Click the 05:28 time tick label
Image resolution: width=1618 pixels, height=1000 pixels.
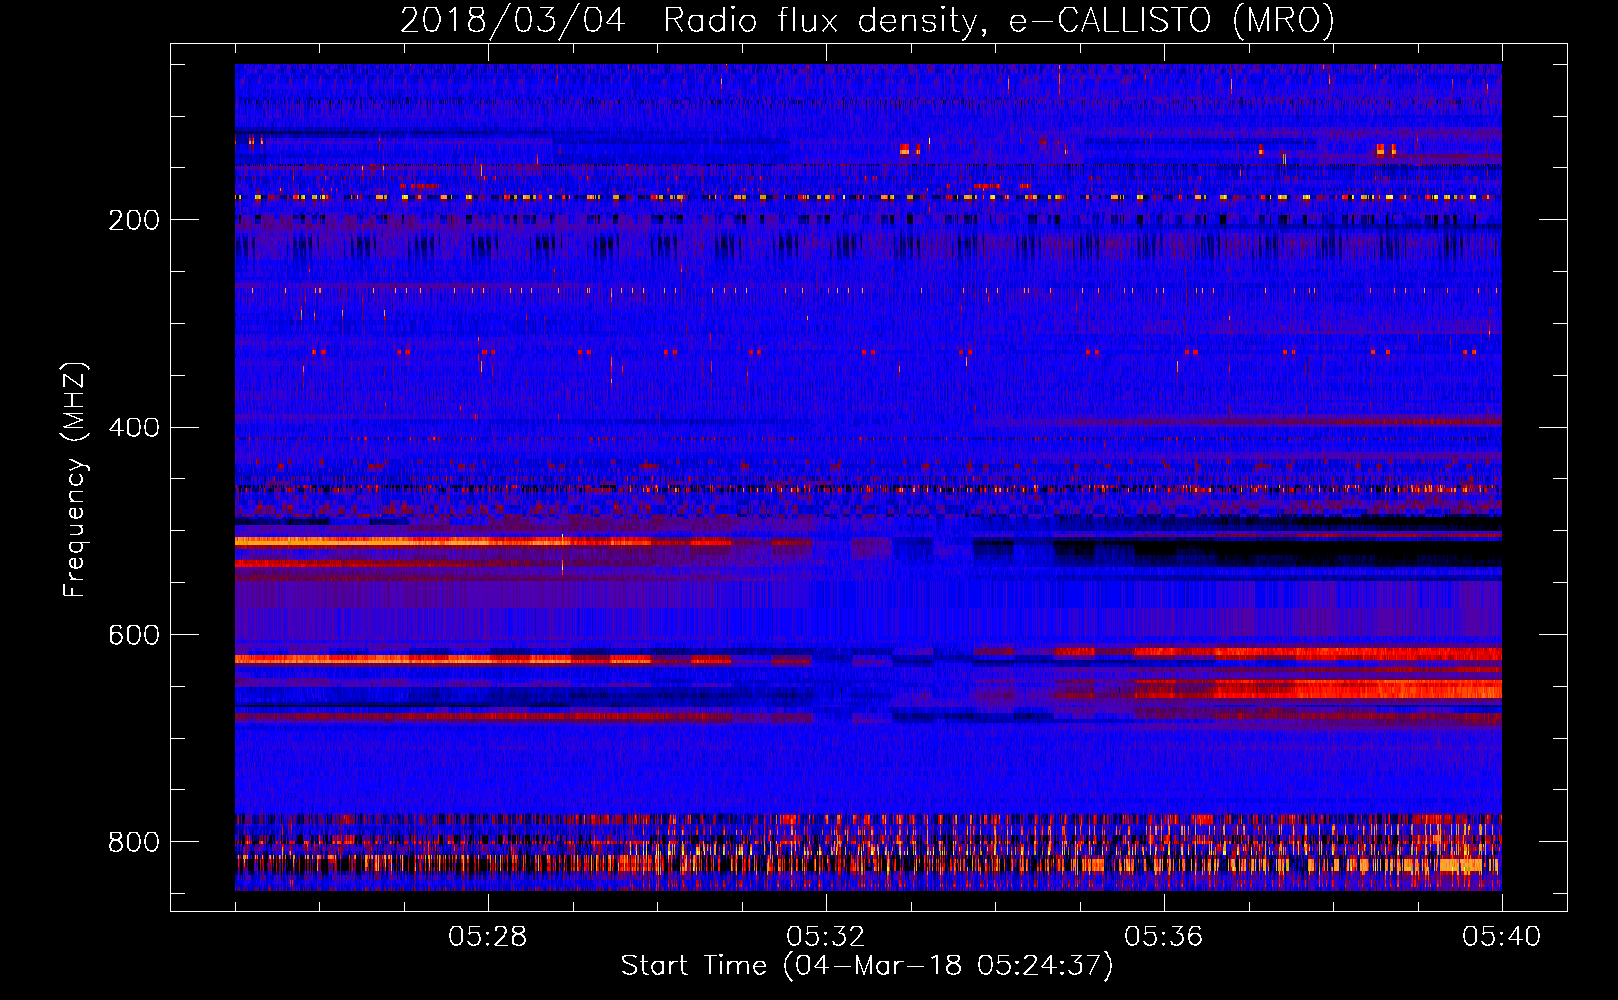coord(488,937)
